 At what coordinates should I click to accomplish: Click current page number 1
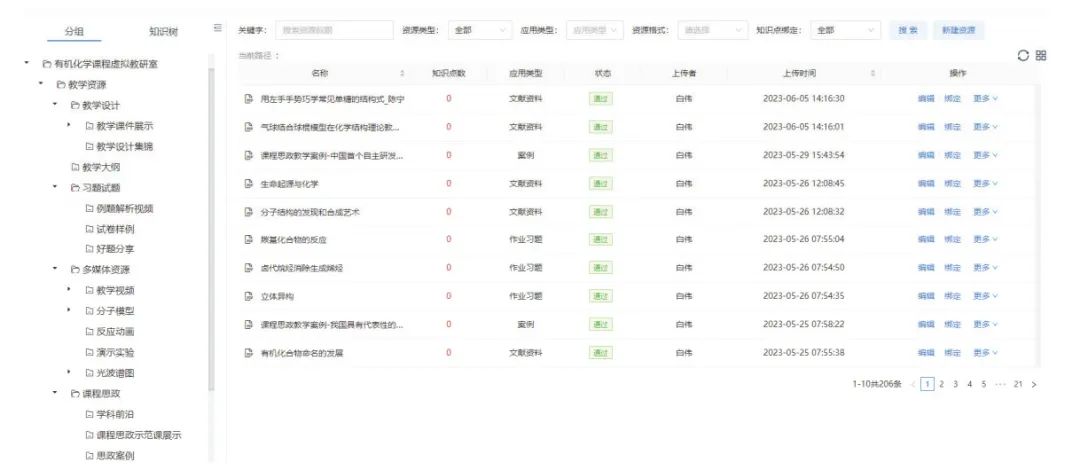tap(927, 385)
